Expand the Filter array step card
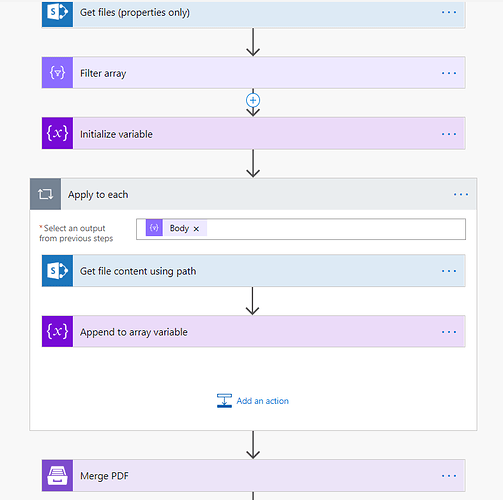The width and height of the screenshot is (503, 500). click(x=253, y=73)
